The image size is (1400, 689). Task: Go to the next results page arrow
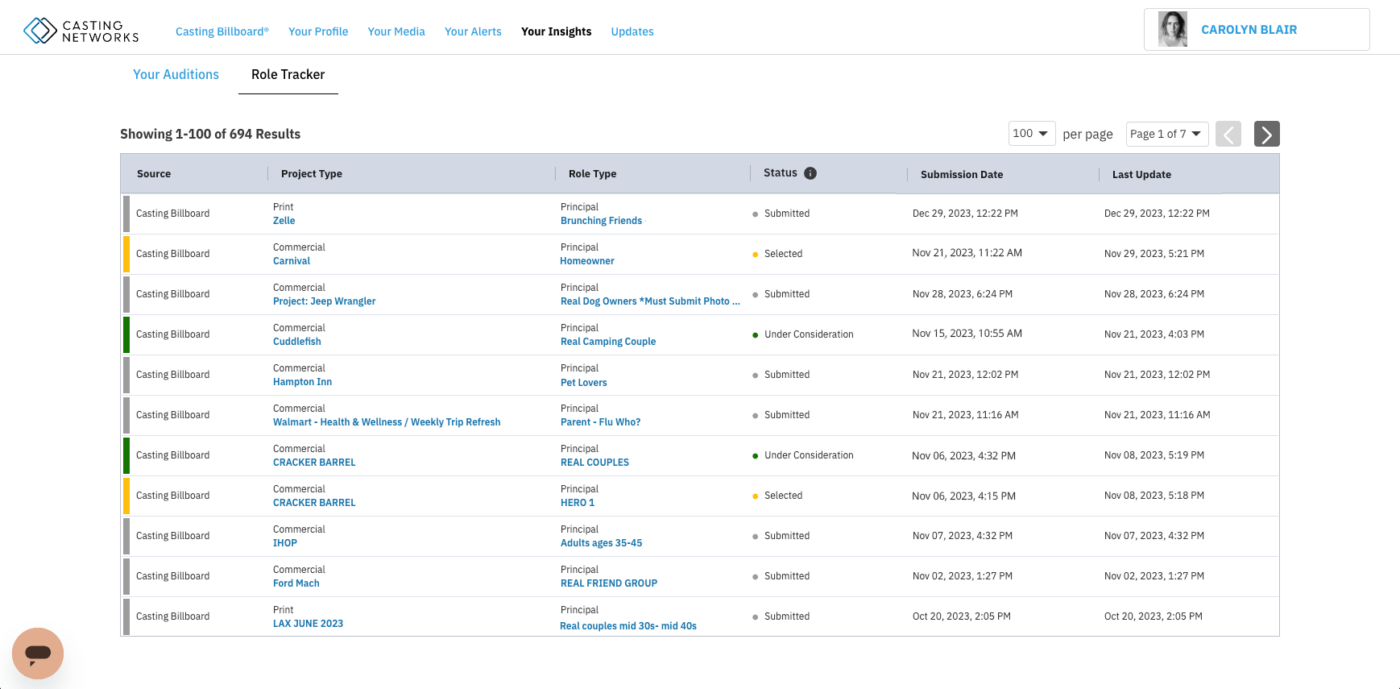click(1266, 133)
